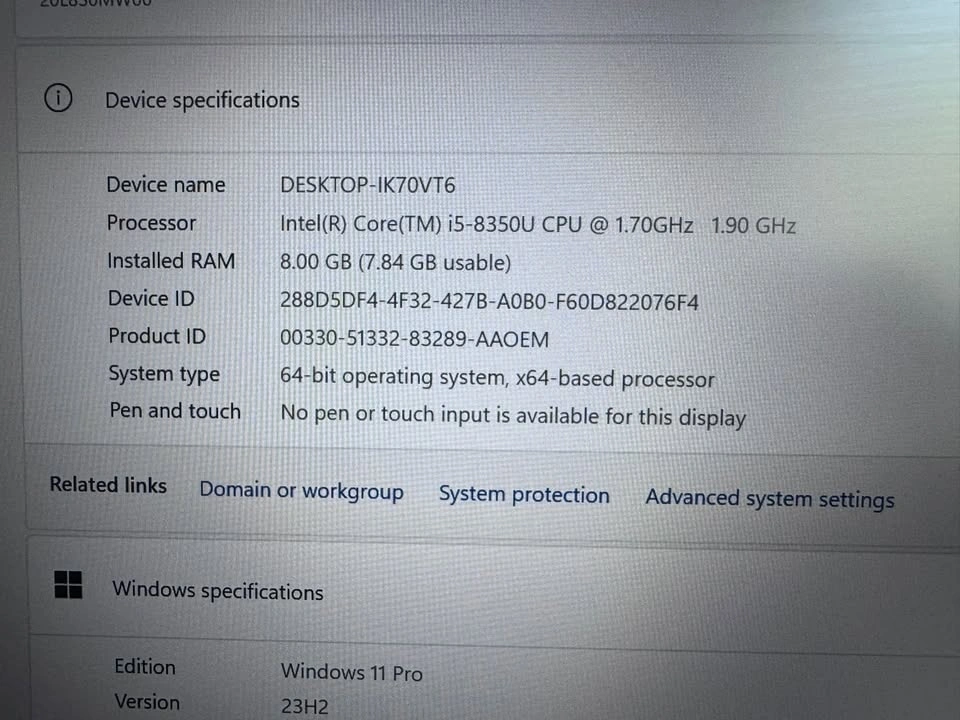960x720 pixels.
Task: Open Advanced system settings
Action: click(x=769, y=498)
